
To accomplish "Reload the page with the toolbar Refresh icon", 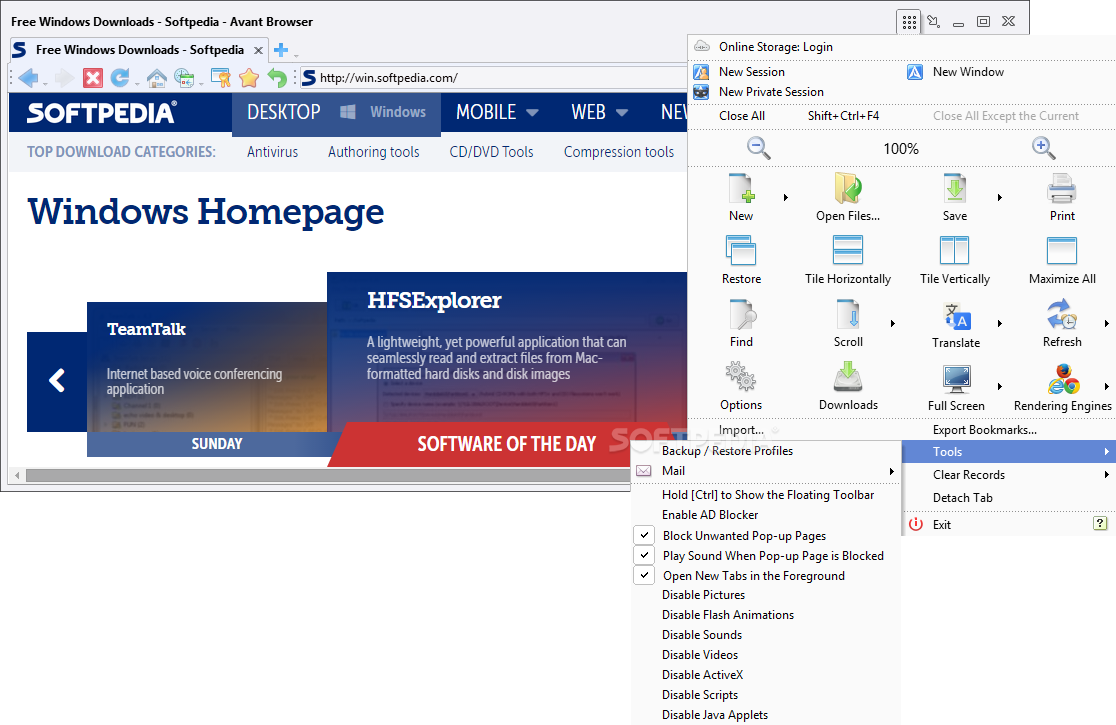I will 120,78.
